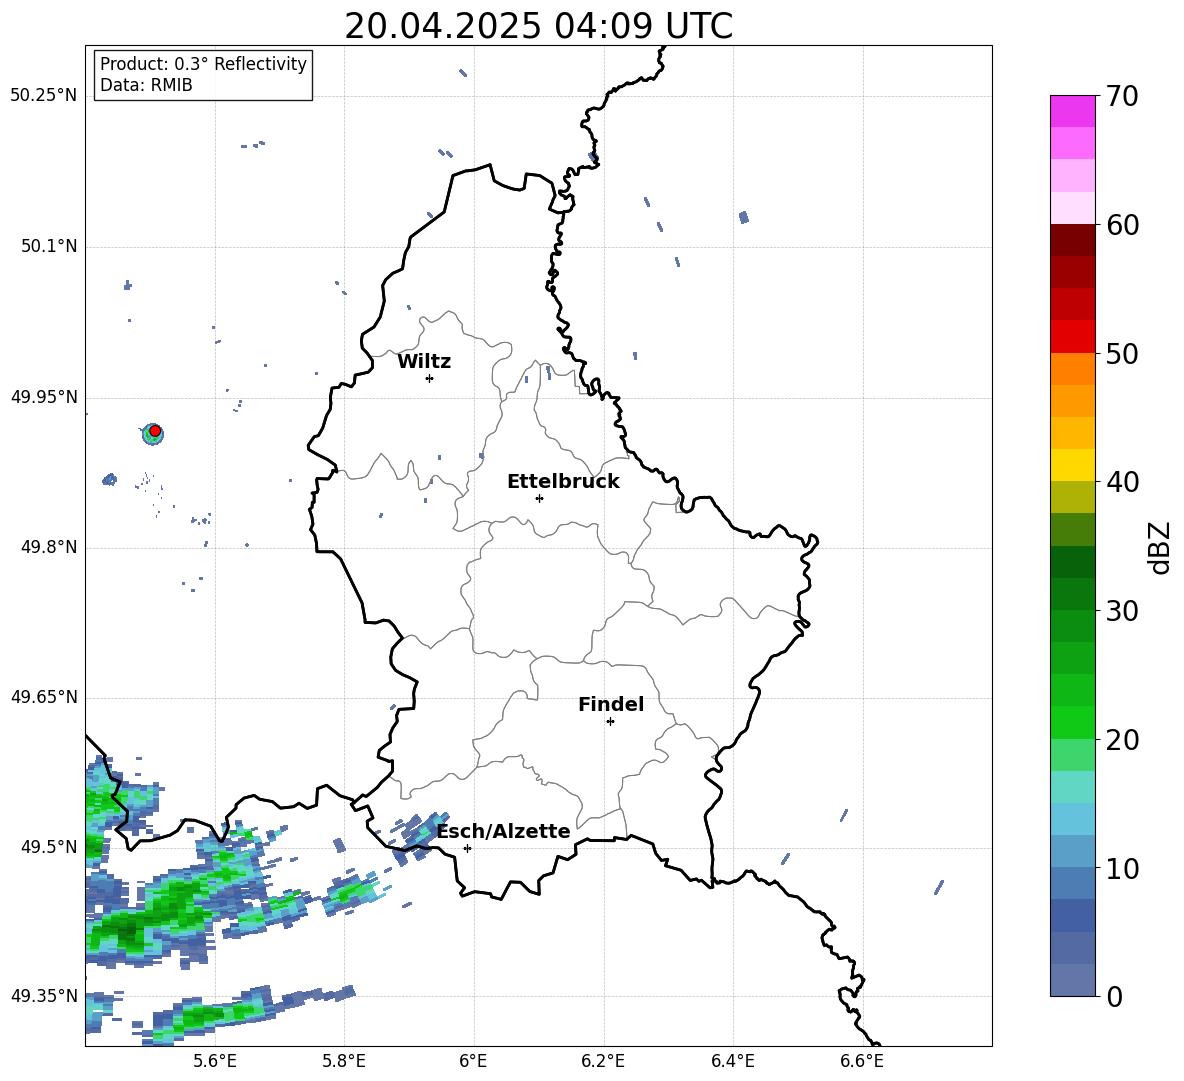Screen dimensions: 1184x1081
Task: Click the 5.6°E longitude label
Action: (215, 1061)
